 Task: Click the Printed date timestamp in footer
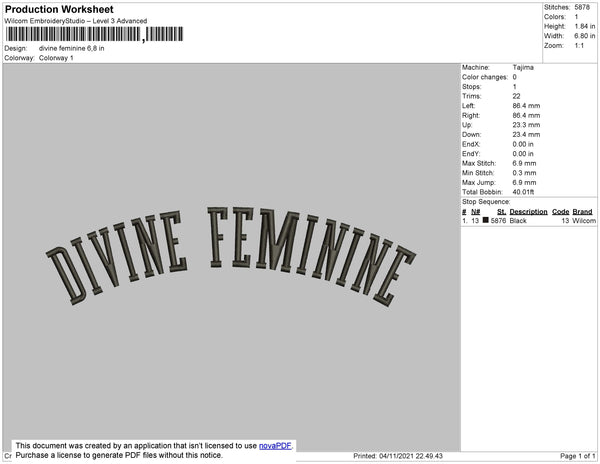point(398,456)
